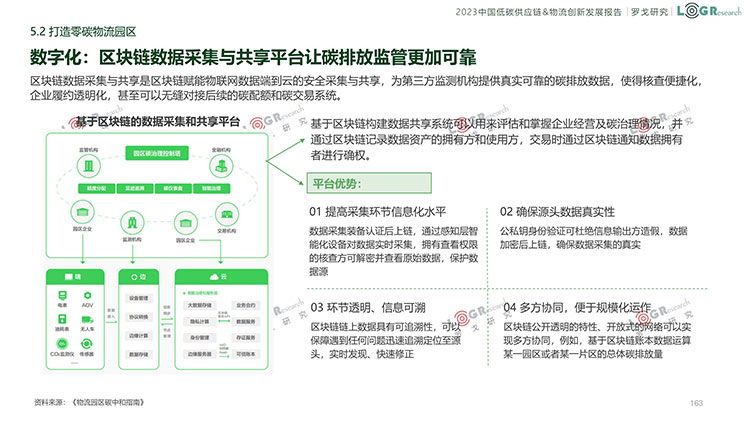The height and width of the screenshot is (422, 750).
Task: Click the 可信账本 box
Action: pyautogui.click(x=246, y=354)
